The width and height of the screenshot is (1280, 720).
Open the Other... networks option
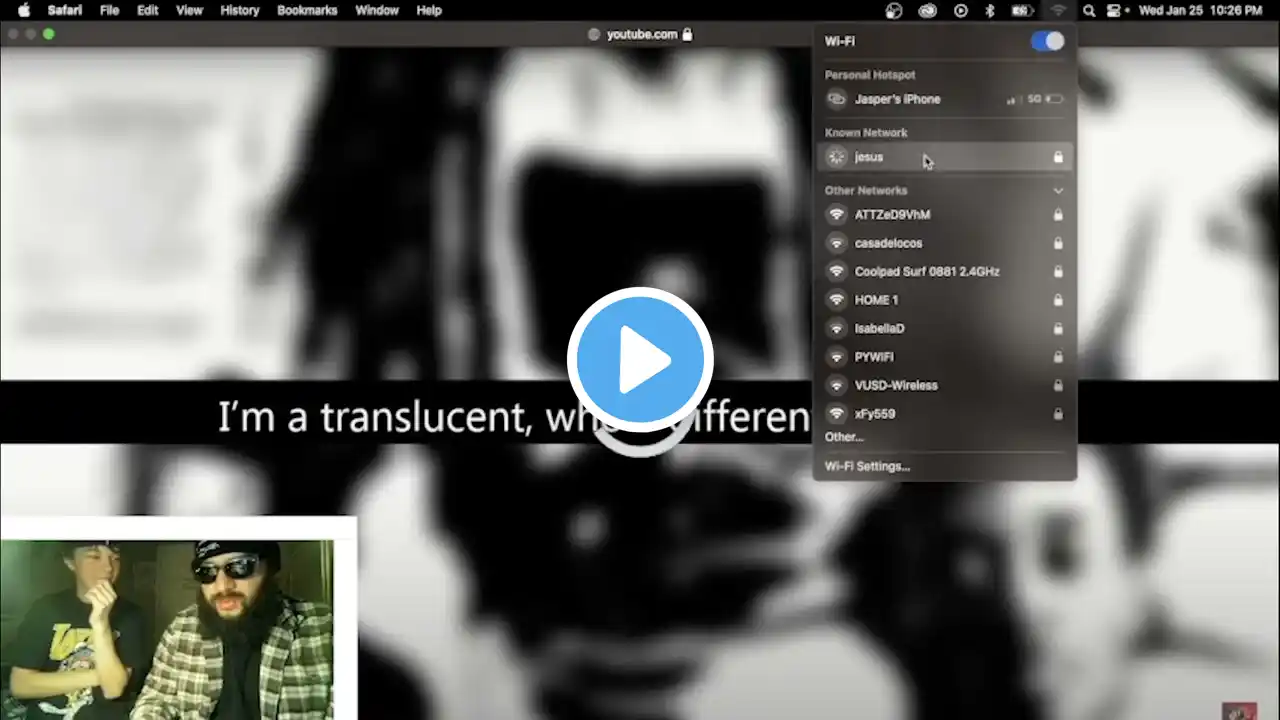[x=844, y=437]
